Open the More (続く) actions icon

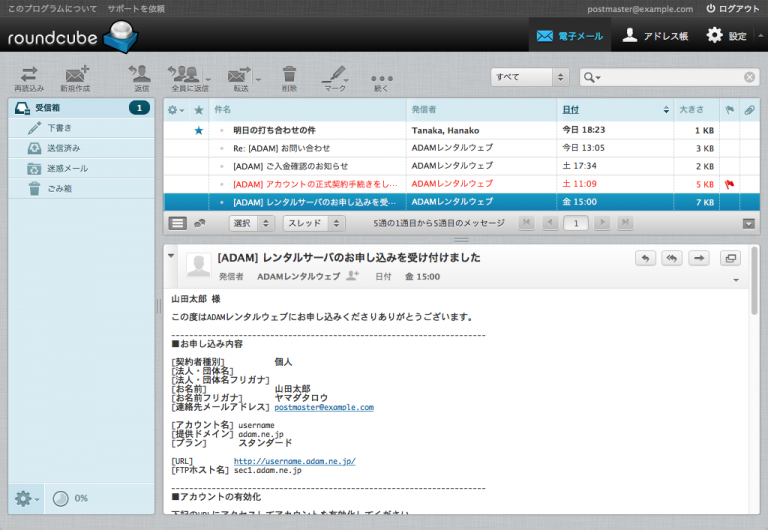pyautogui.click(x=381, y=77)
